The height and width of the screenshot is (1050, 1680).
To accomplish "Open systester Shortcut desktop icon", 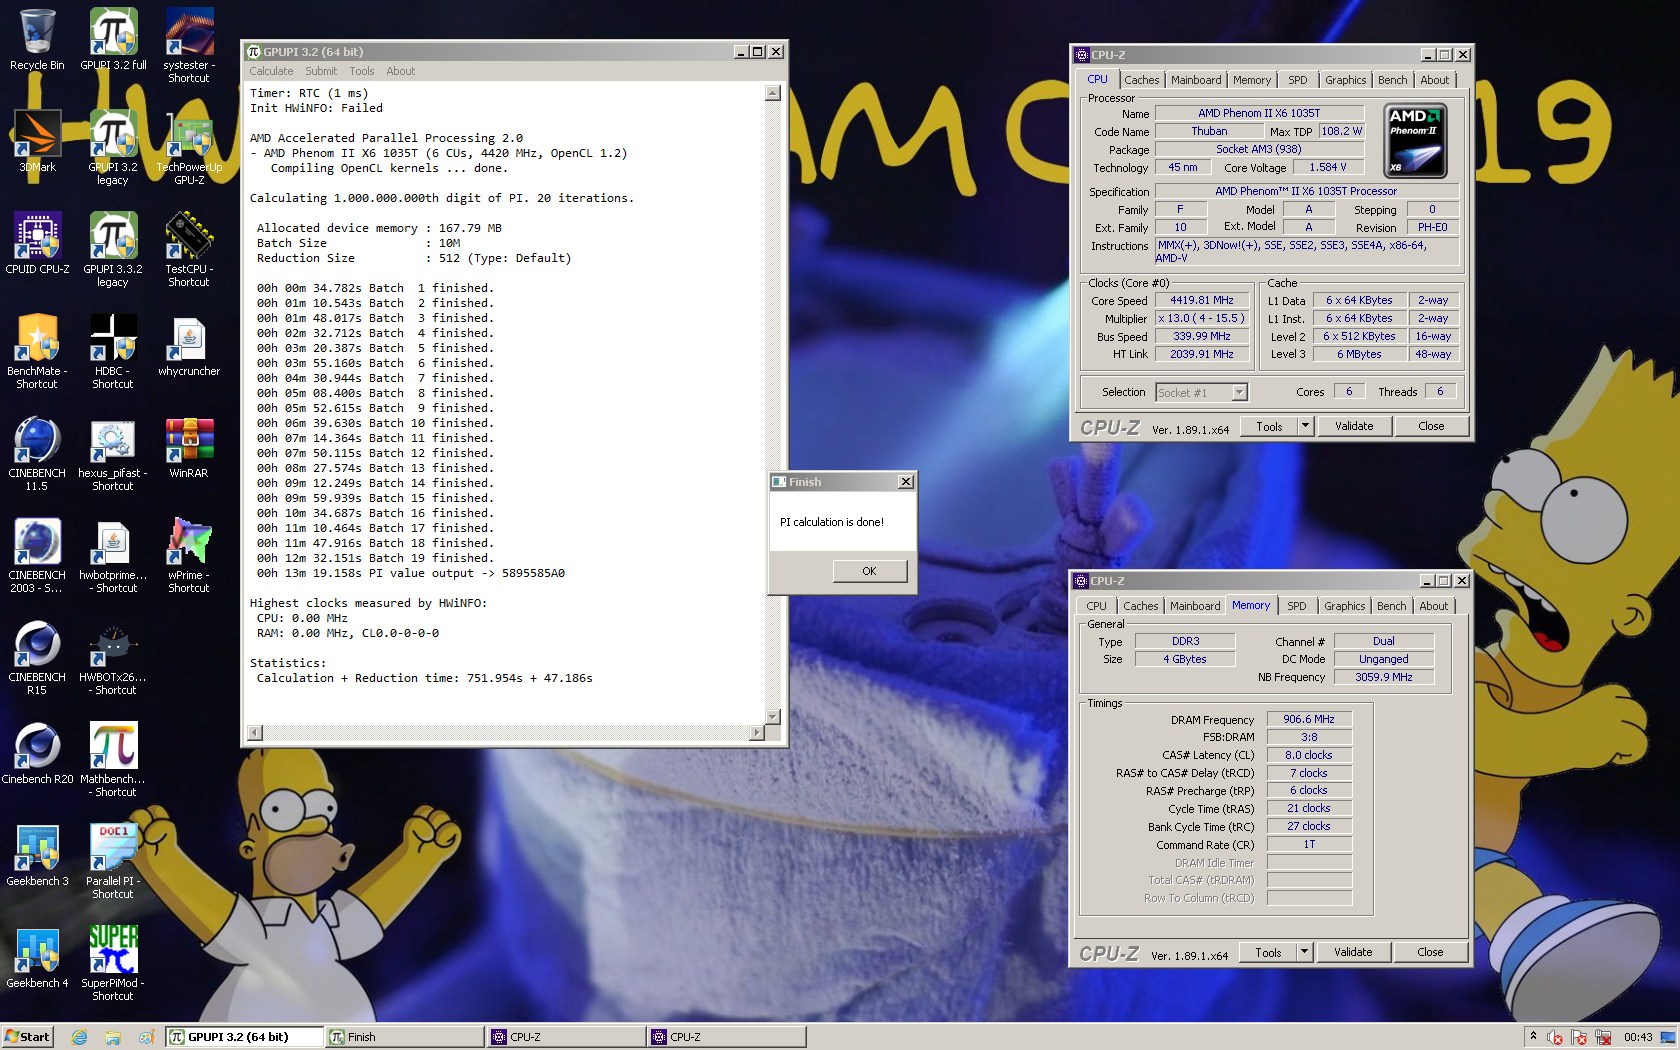I will click(189, 46).
